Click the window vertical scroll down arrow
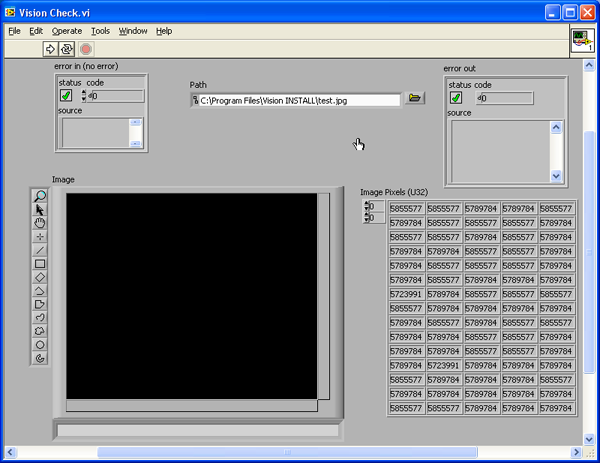600x463 pixels. [589, 439]
